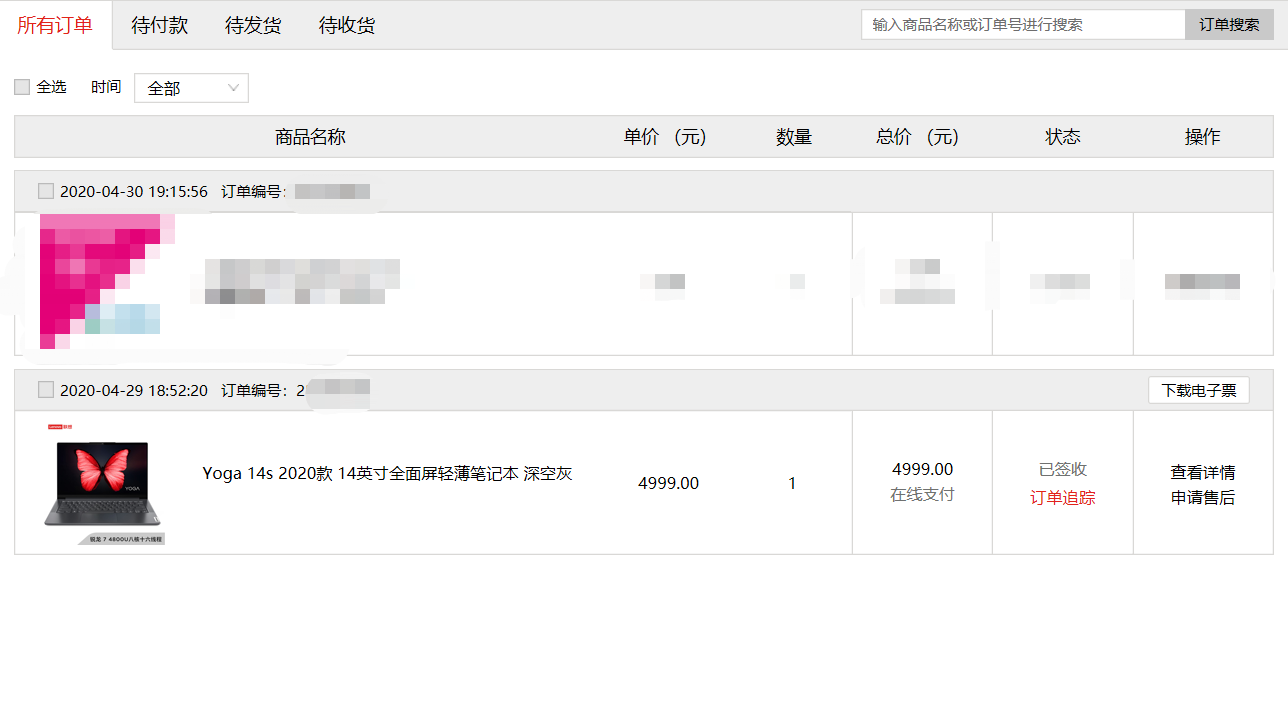
Task: Click the 状态 column header
Action: 1063,137
